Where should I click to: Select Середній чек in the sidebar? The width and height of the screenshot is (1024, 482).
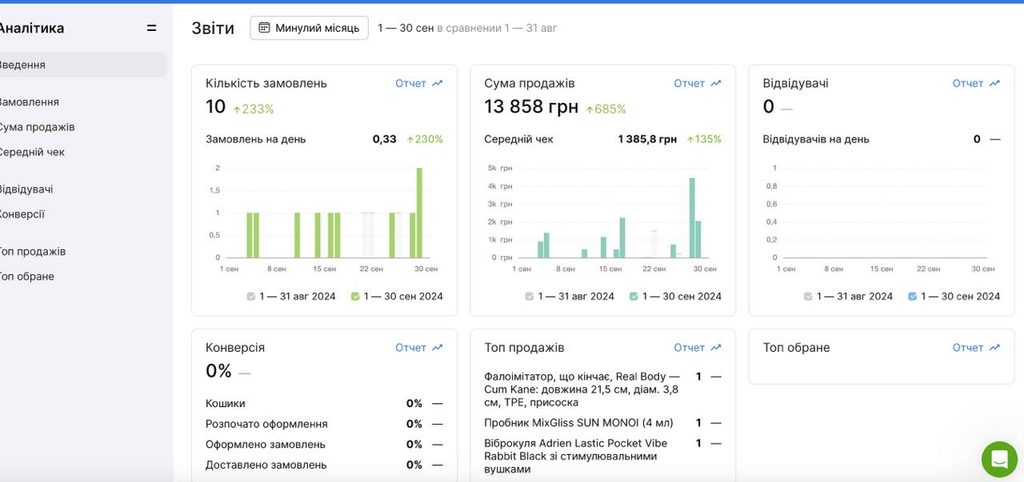click(32, 152)
